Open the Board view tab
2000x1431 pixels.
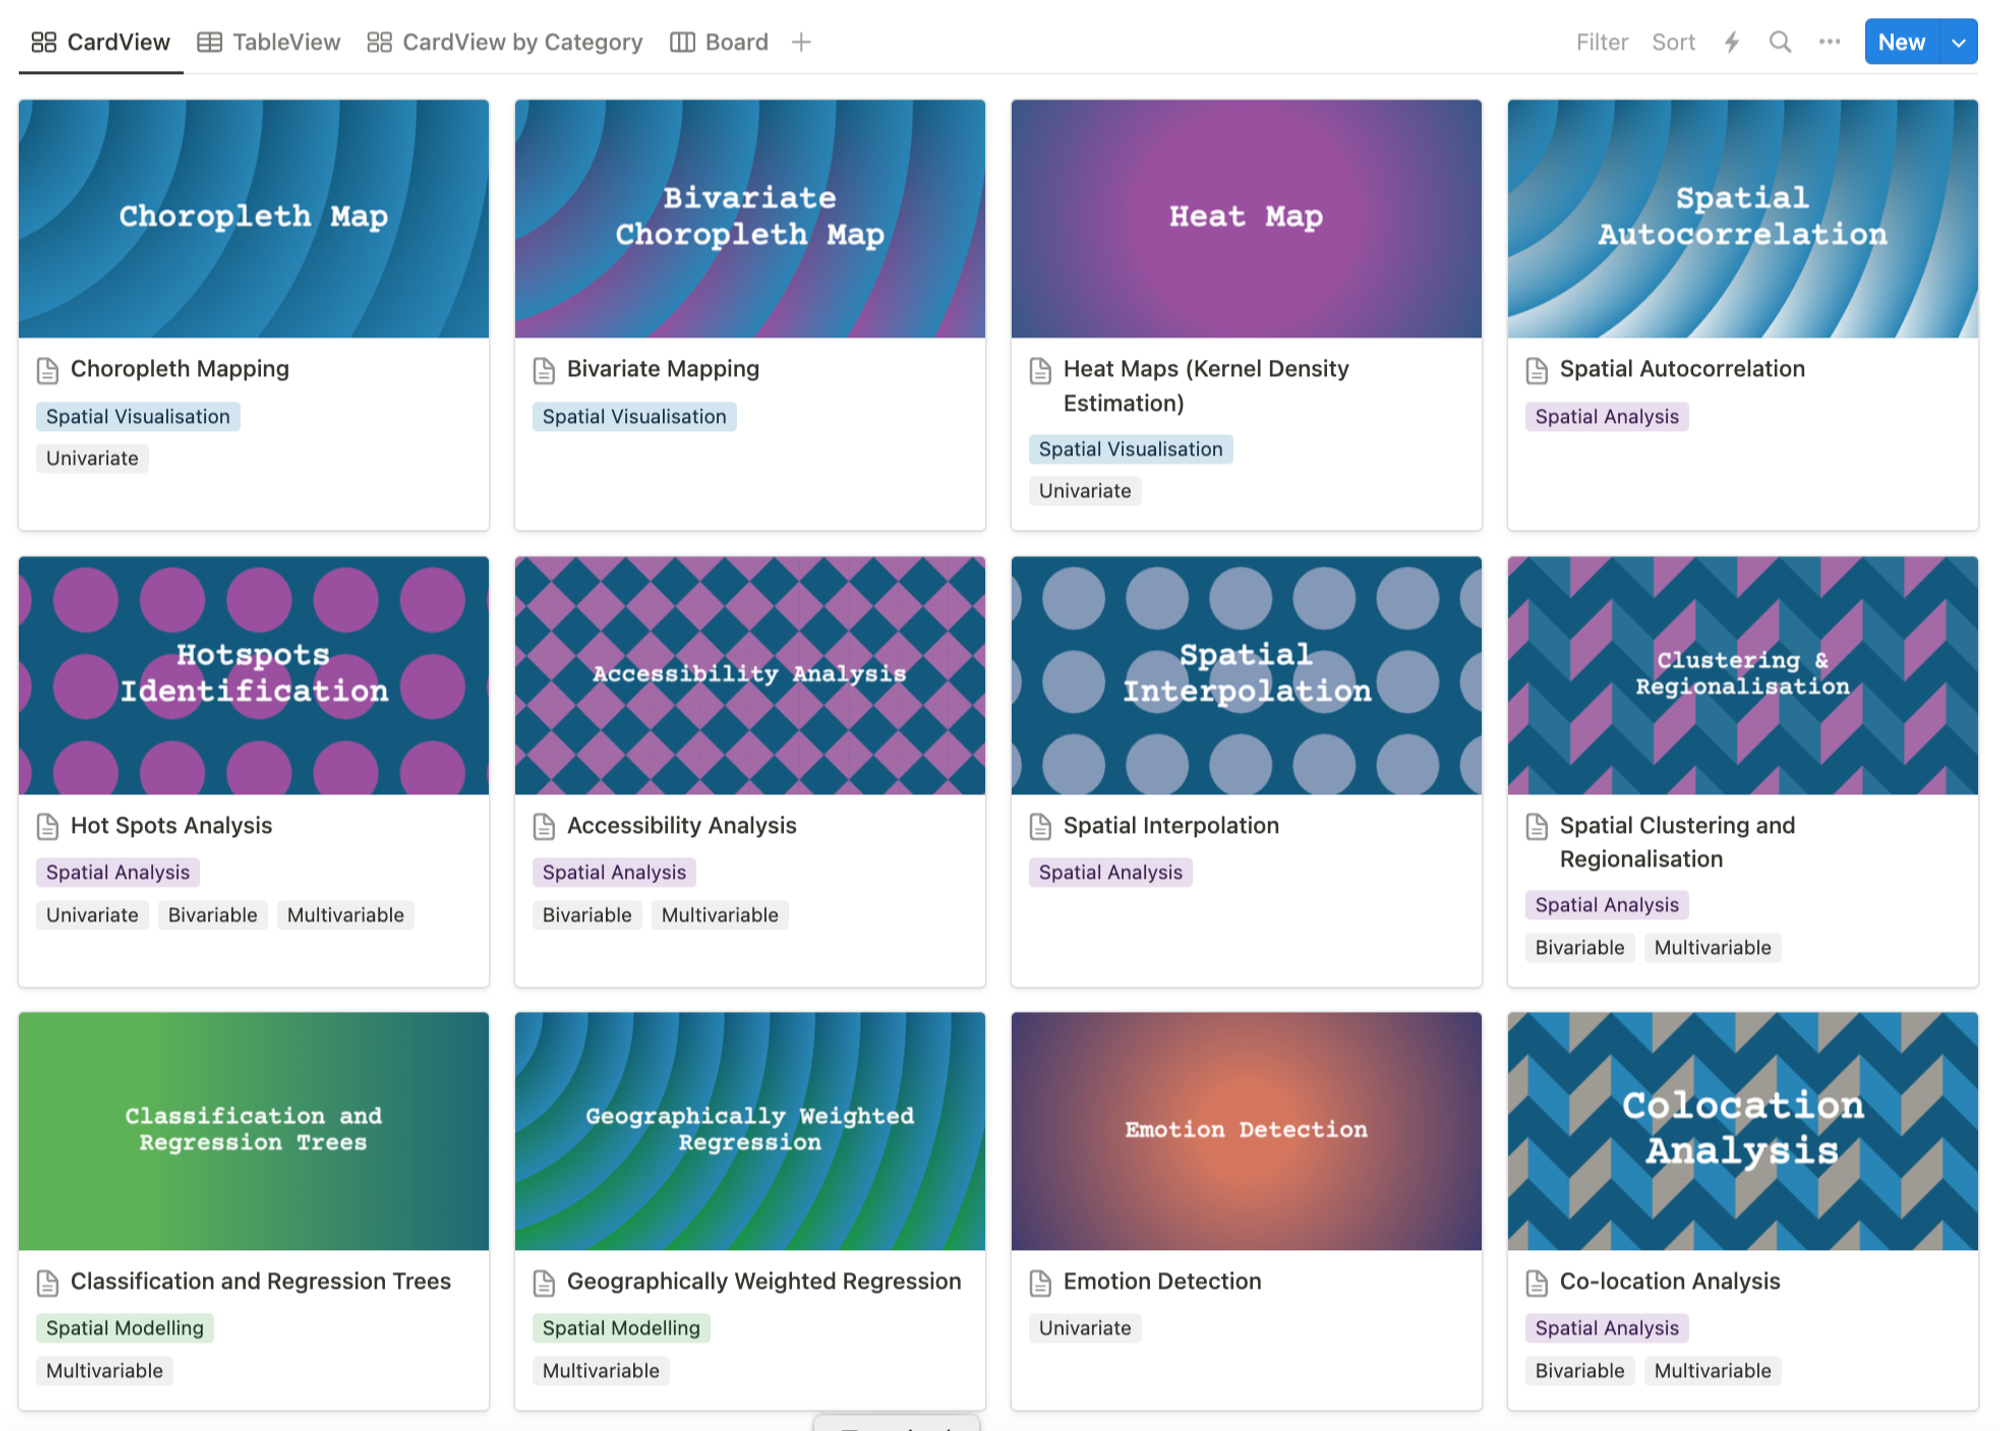pos(720,42)
